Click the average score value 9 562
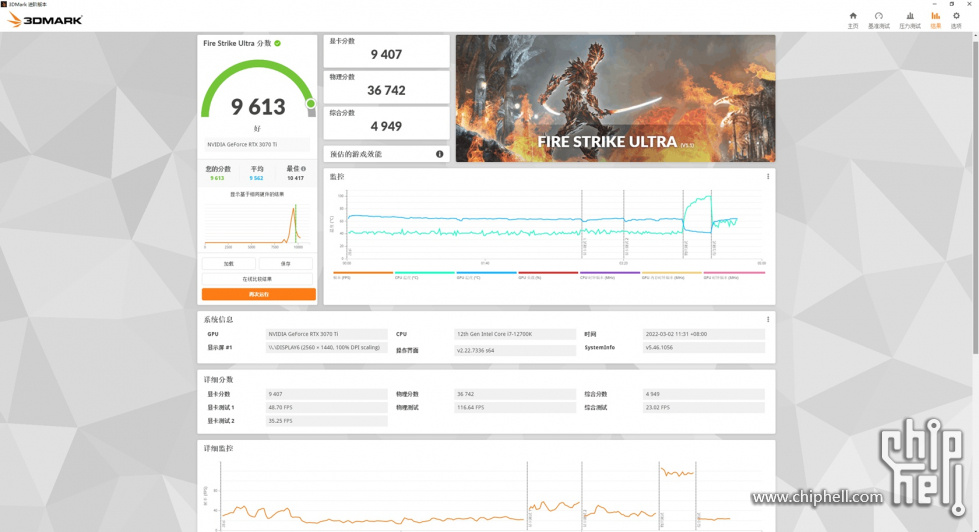Viewport: 979px width, 532px height. (x=257, y=178)
